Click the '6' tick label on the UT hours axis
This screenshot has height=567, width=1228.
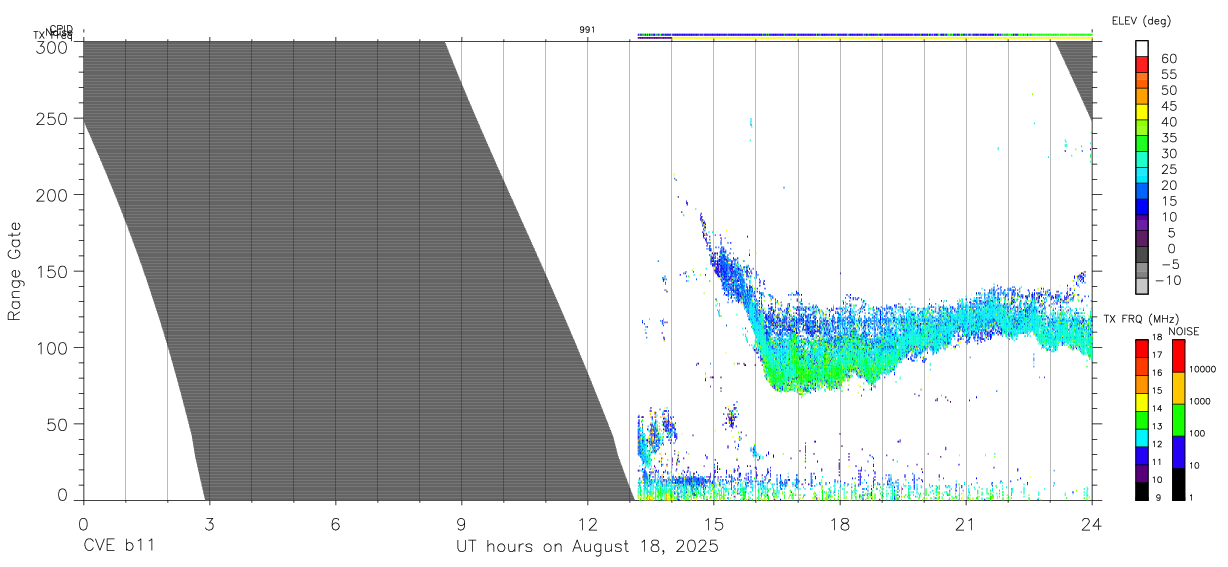point(335,524)
